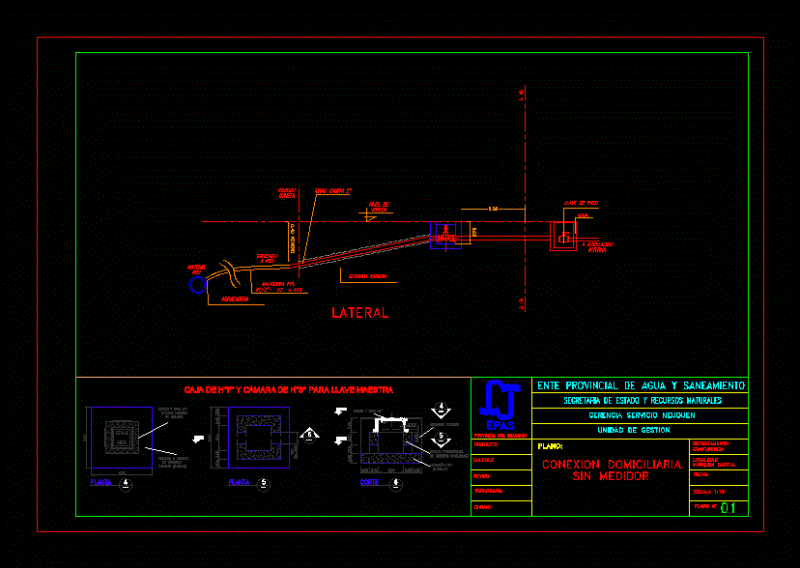800x568 pixels.
Task: Click 'GERENCIA SERVICIO NEUQUEN' text
Action: [642, 415]
